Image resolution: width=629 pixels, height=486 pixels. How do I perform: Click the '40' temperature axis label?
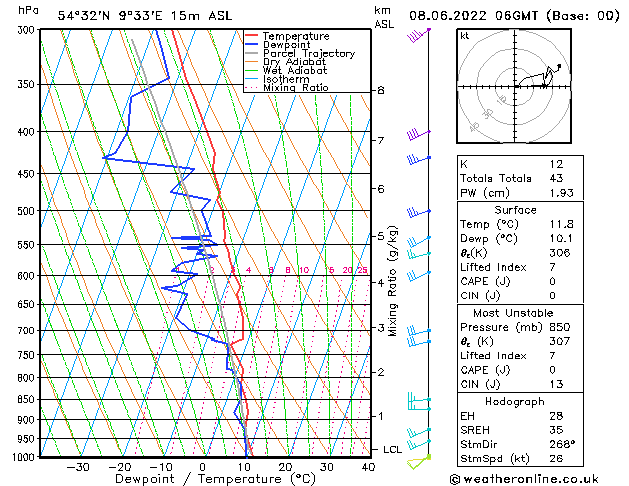point(368,467)
